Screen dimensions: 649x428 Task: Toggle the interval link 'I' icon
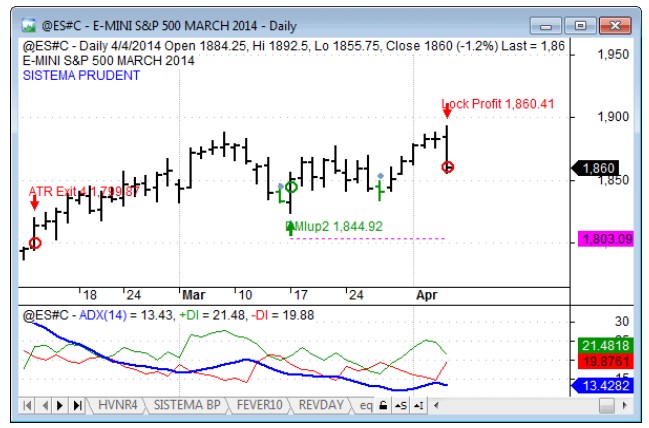(418, 406)
